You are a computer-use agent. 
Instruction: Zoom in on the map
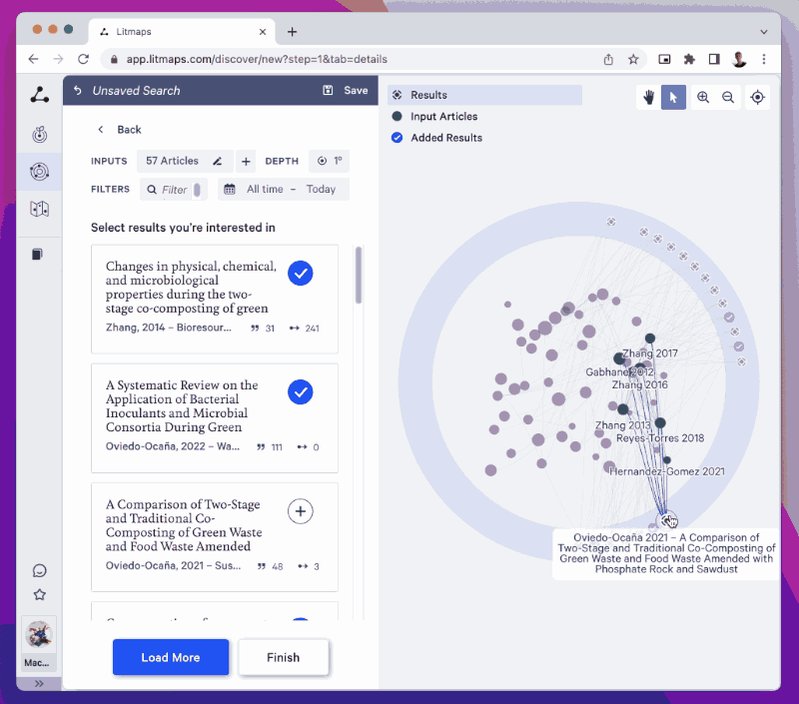(703, 97)
